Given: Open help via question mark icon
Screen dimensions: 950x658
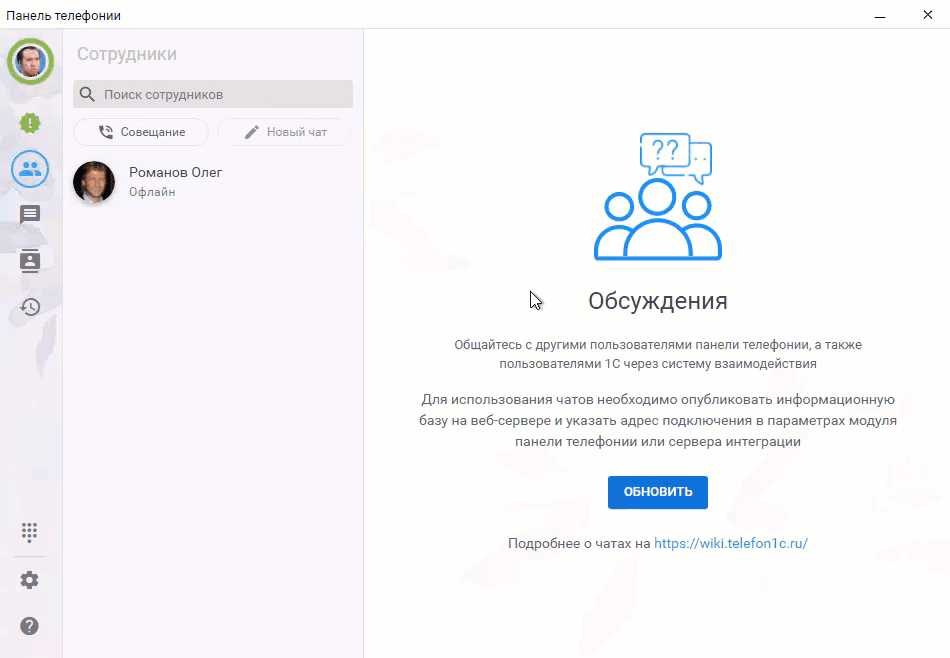Looking at the screenshot, I should click(x=29, y=625).
